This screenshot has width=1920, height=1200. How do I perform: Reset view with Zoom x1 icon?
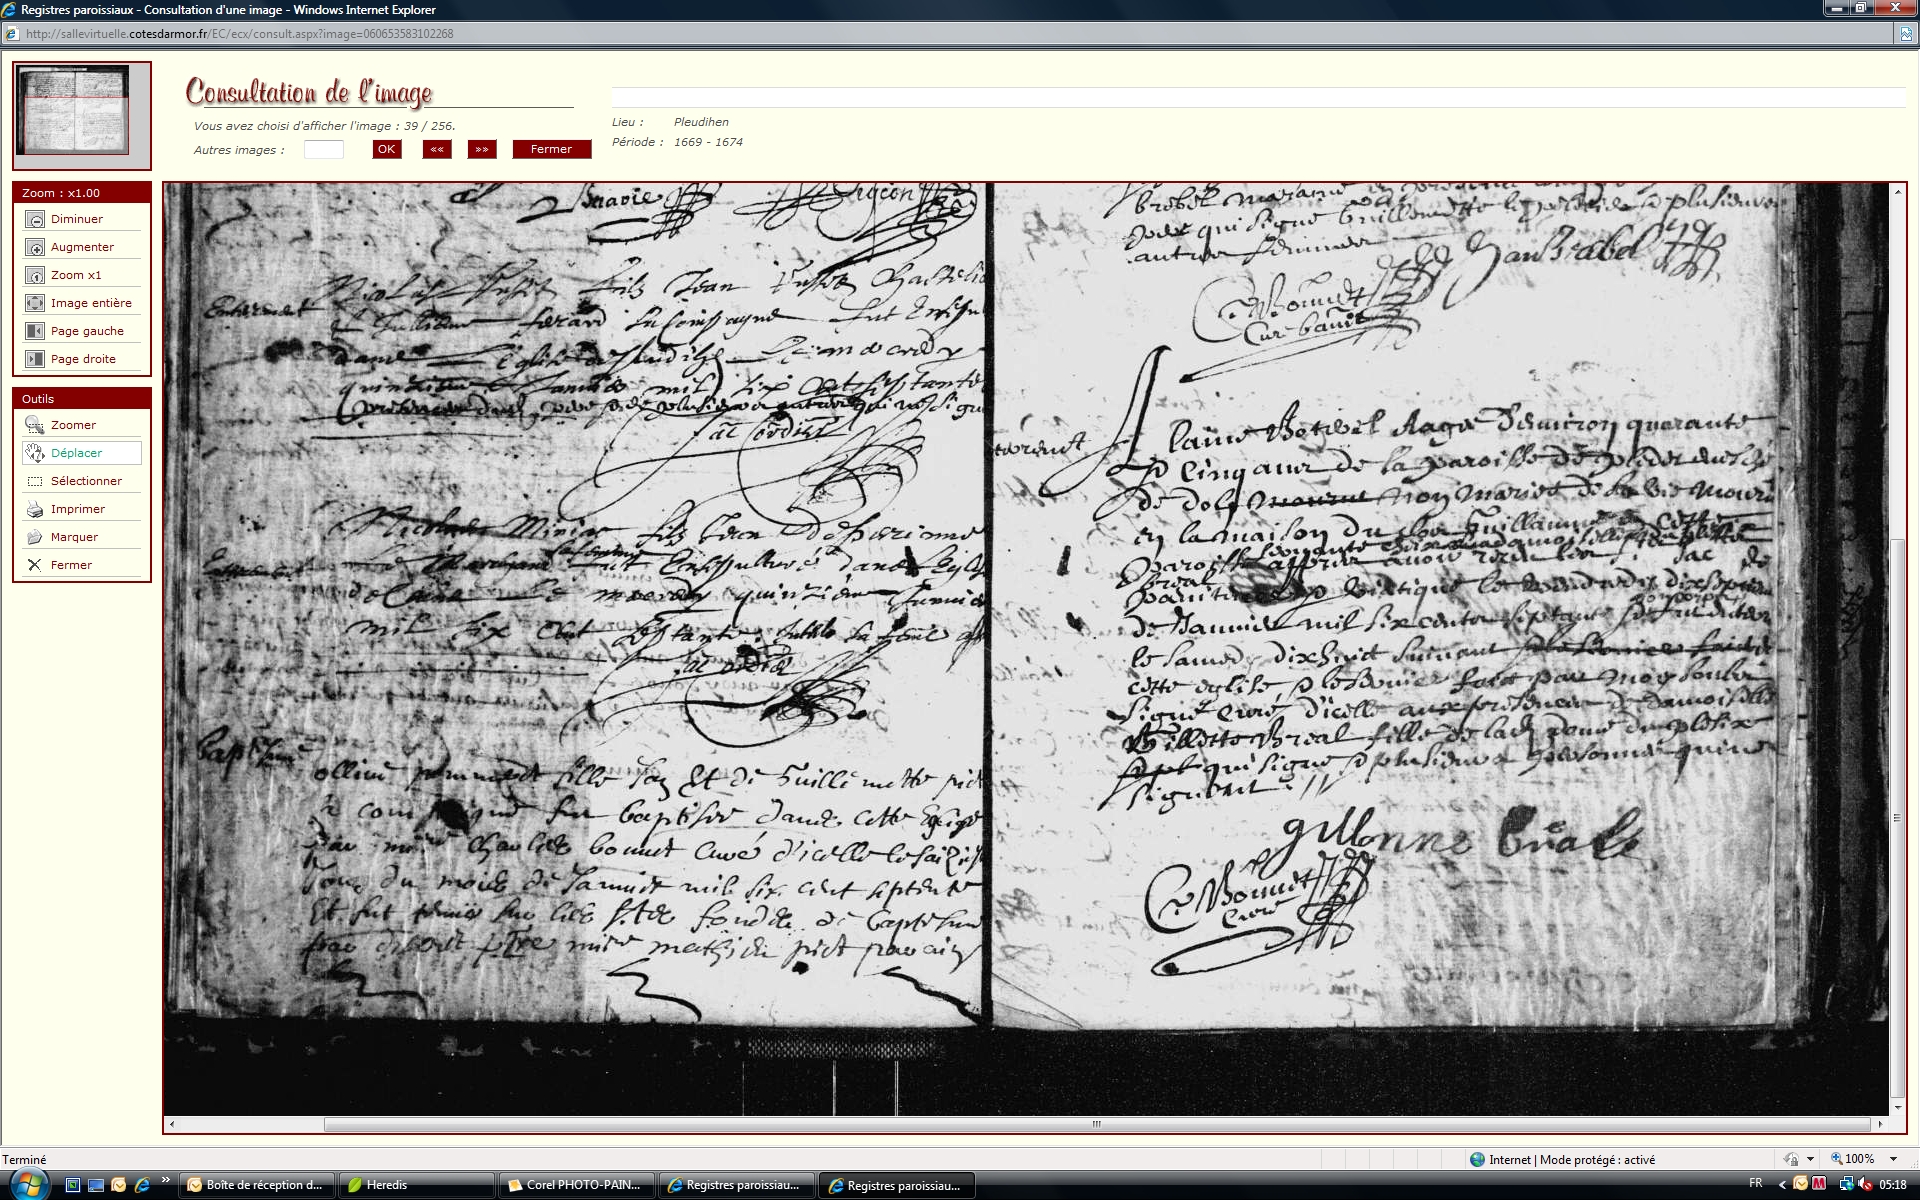tap(35, 275)
